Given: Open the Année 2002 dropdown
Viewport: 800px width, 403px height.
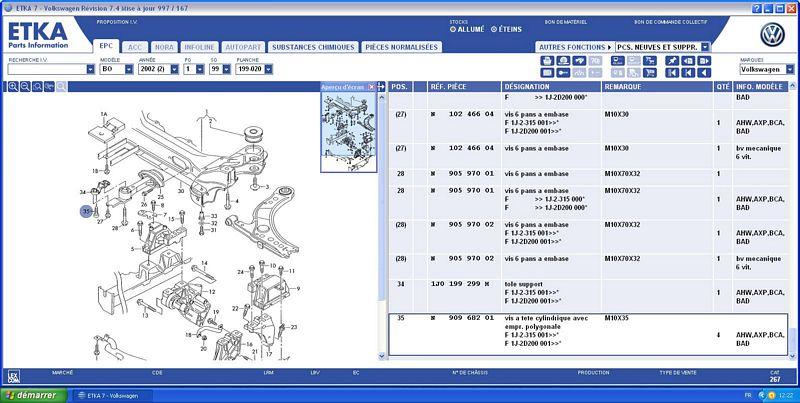Looking at the screenshot, I should click(174, 69).
